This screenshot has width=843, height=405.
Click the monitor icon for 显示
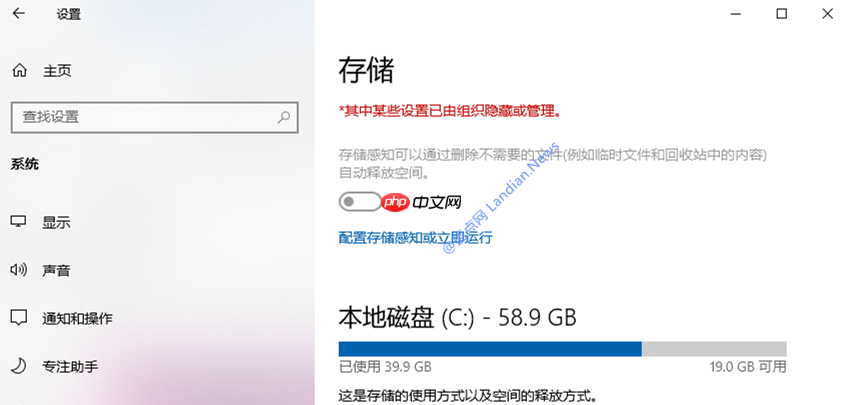tap(19, 222)
